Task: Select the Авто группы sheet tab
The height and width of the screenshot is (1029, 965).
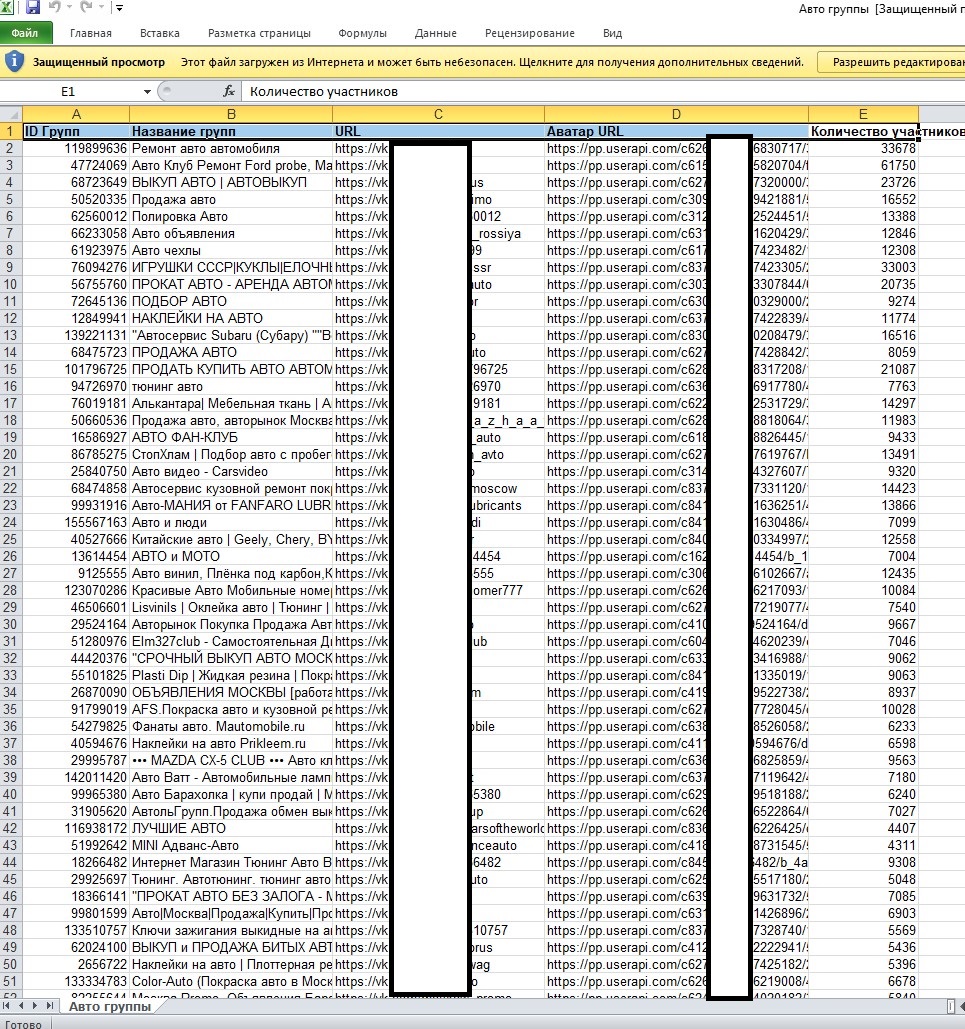Action: click(x=110, y=1006)
